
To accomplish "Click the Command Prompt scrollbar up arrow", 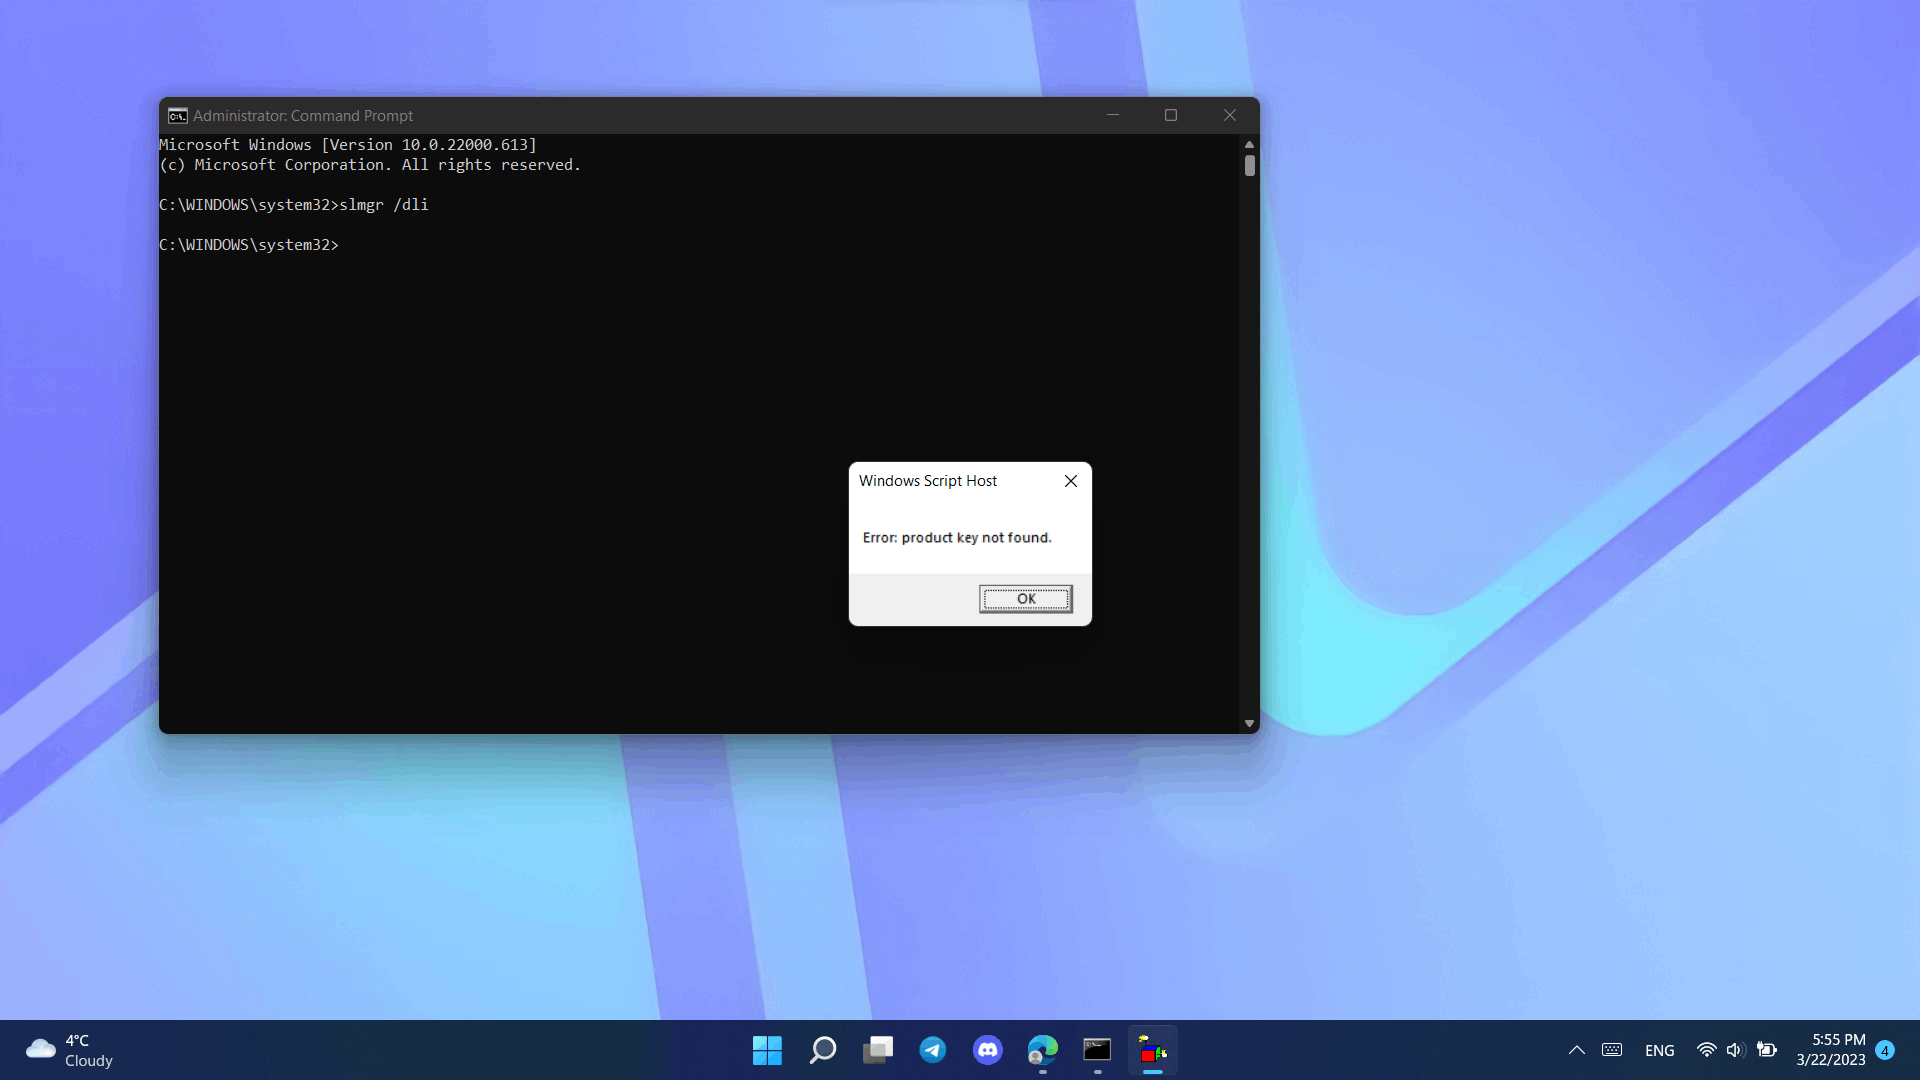I will 1249,144.
